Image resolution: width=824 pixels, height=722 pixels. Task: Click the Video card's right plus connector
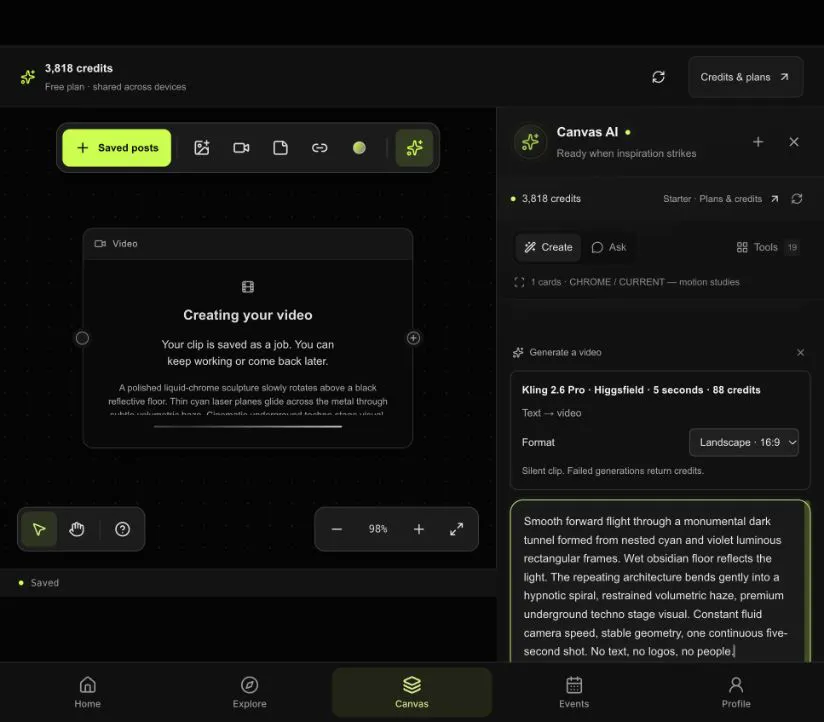(414, 338)
